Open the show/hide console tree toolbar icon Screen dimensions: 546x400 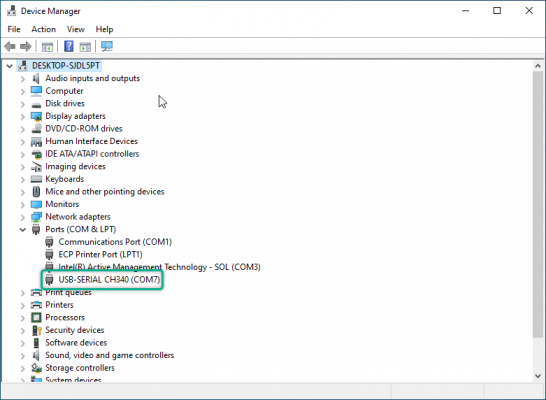tap(47, 46)
